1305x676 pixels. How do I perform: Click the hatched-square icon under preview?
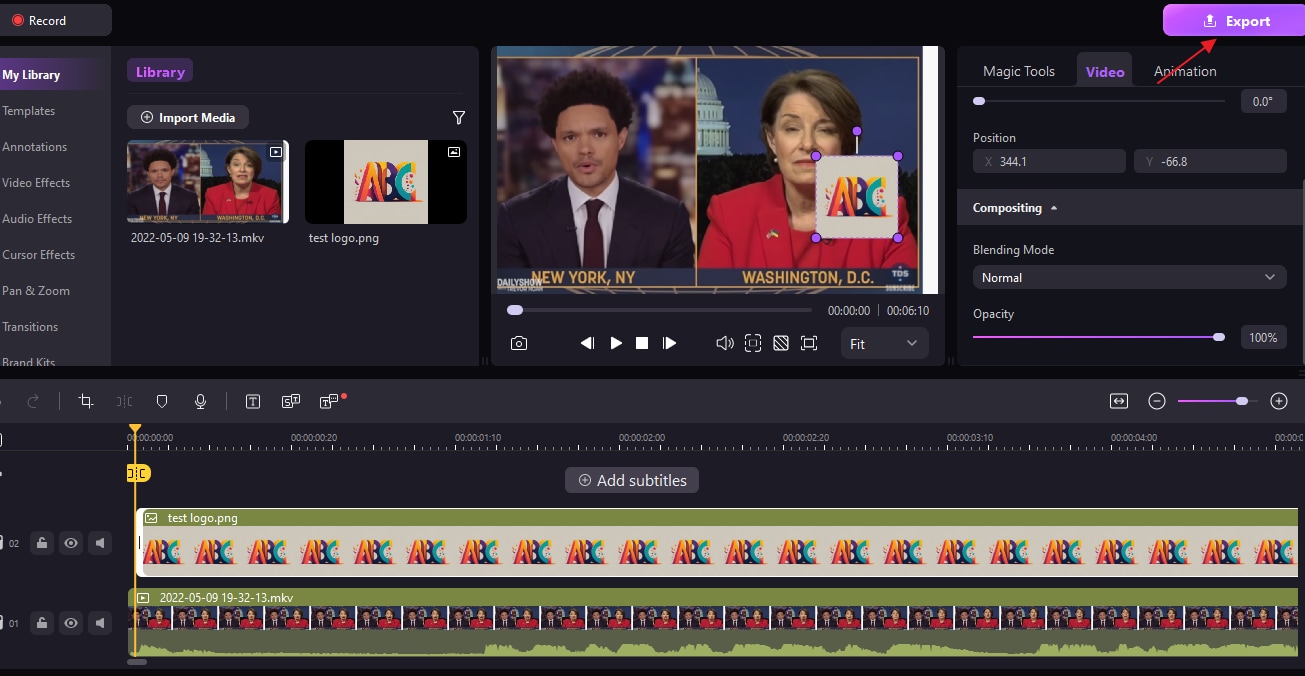coord(781,343)
